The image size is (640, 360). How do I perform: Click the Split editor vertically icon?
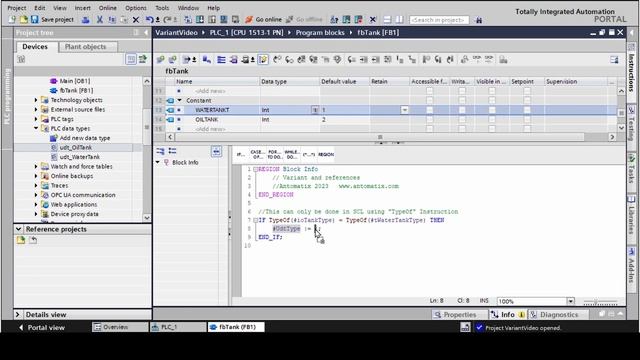[x=399, y=20]
